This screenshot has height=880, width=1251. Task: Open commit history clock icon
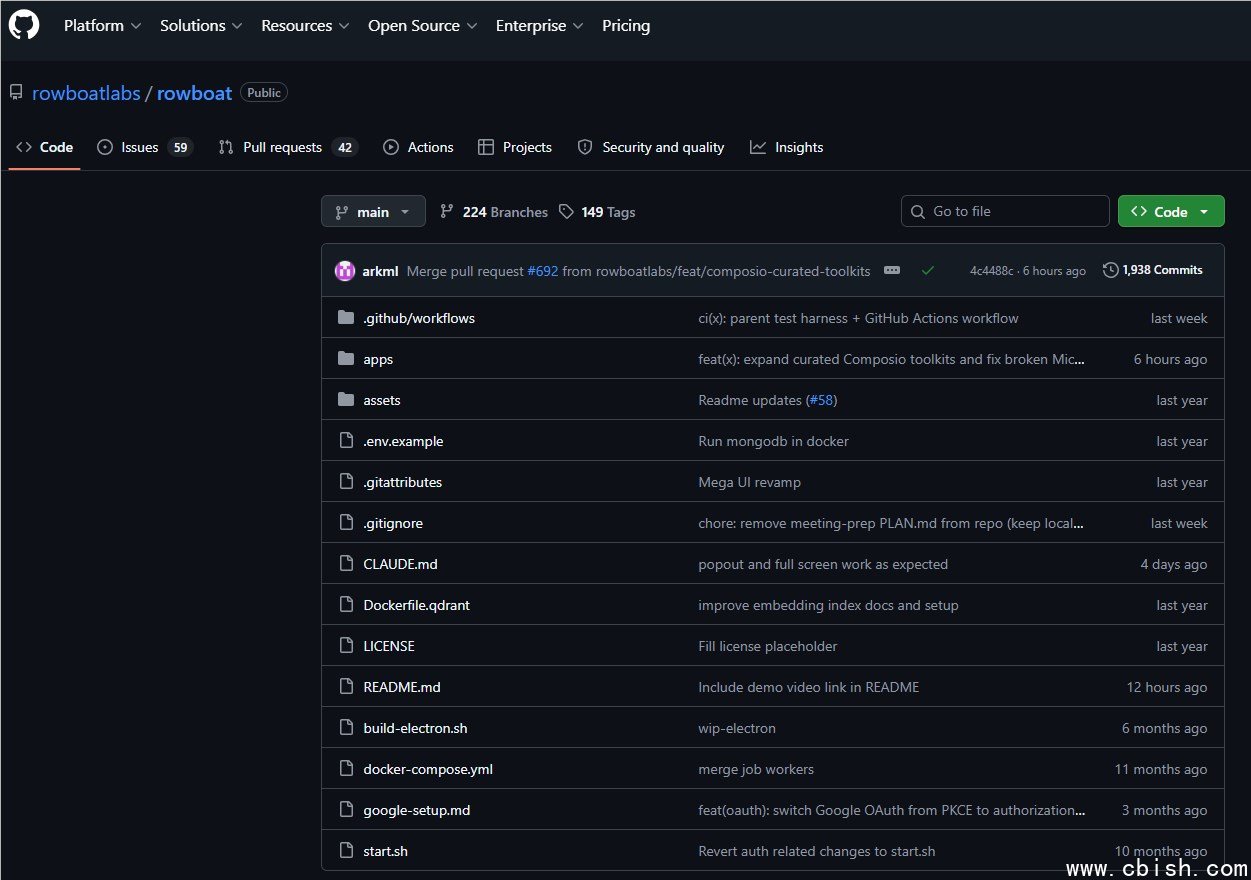1110,270
